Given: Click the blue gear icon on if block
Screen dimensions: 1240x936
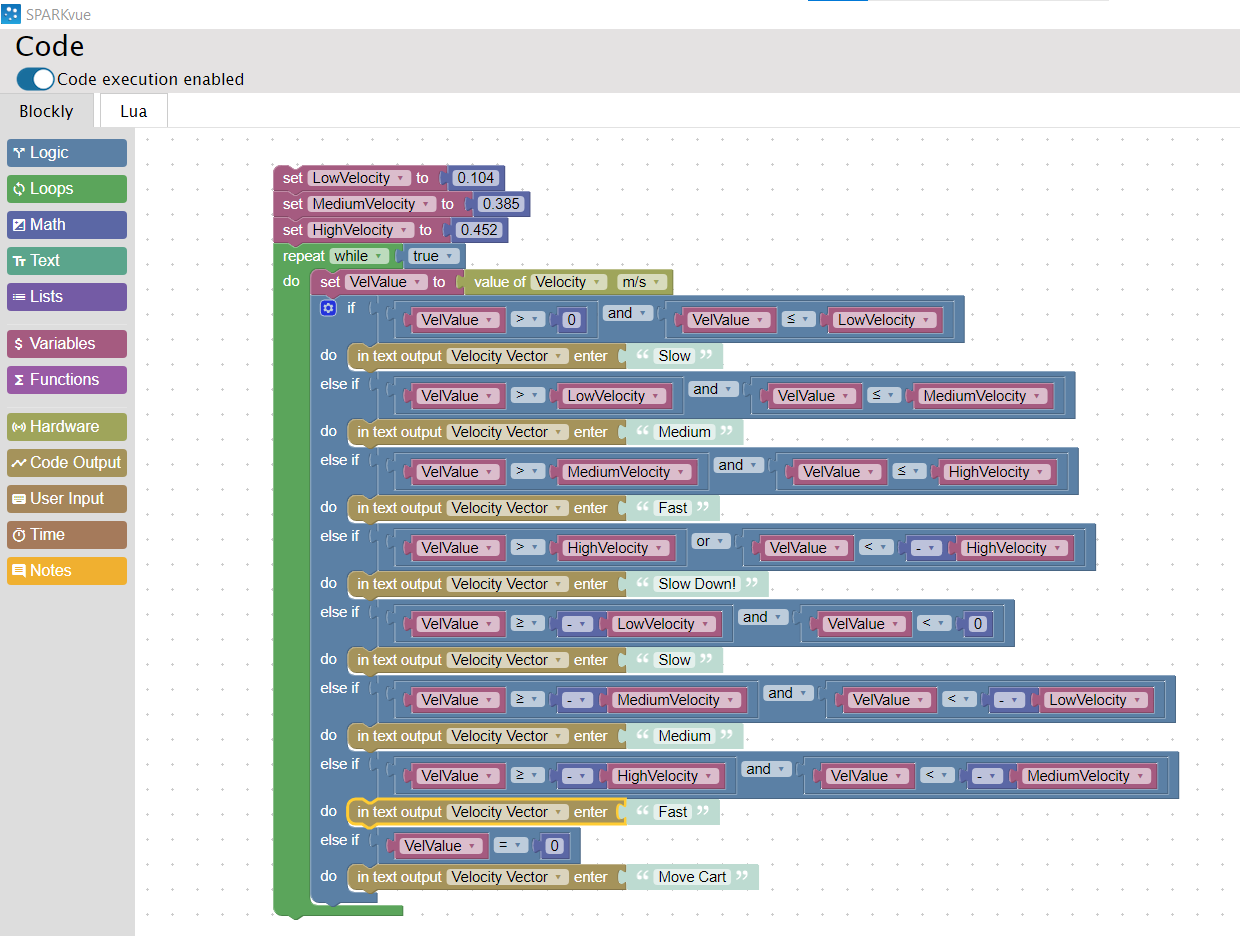Looking at the screenshot, I should [x=328, y=308].
